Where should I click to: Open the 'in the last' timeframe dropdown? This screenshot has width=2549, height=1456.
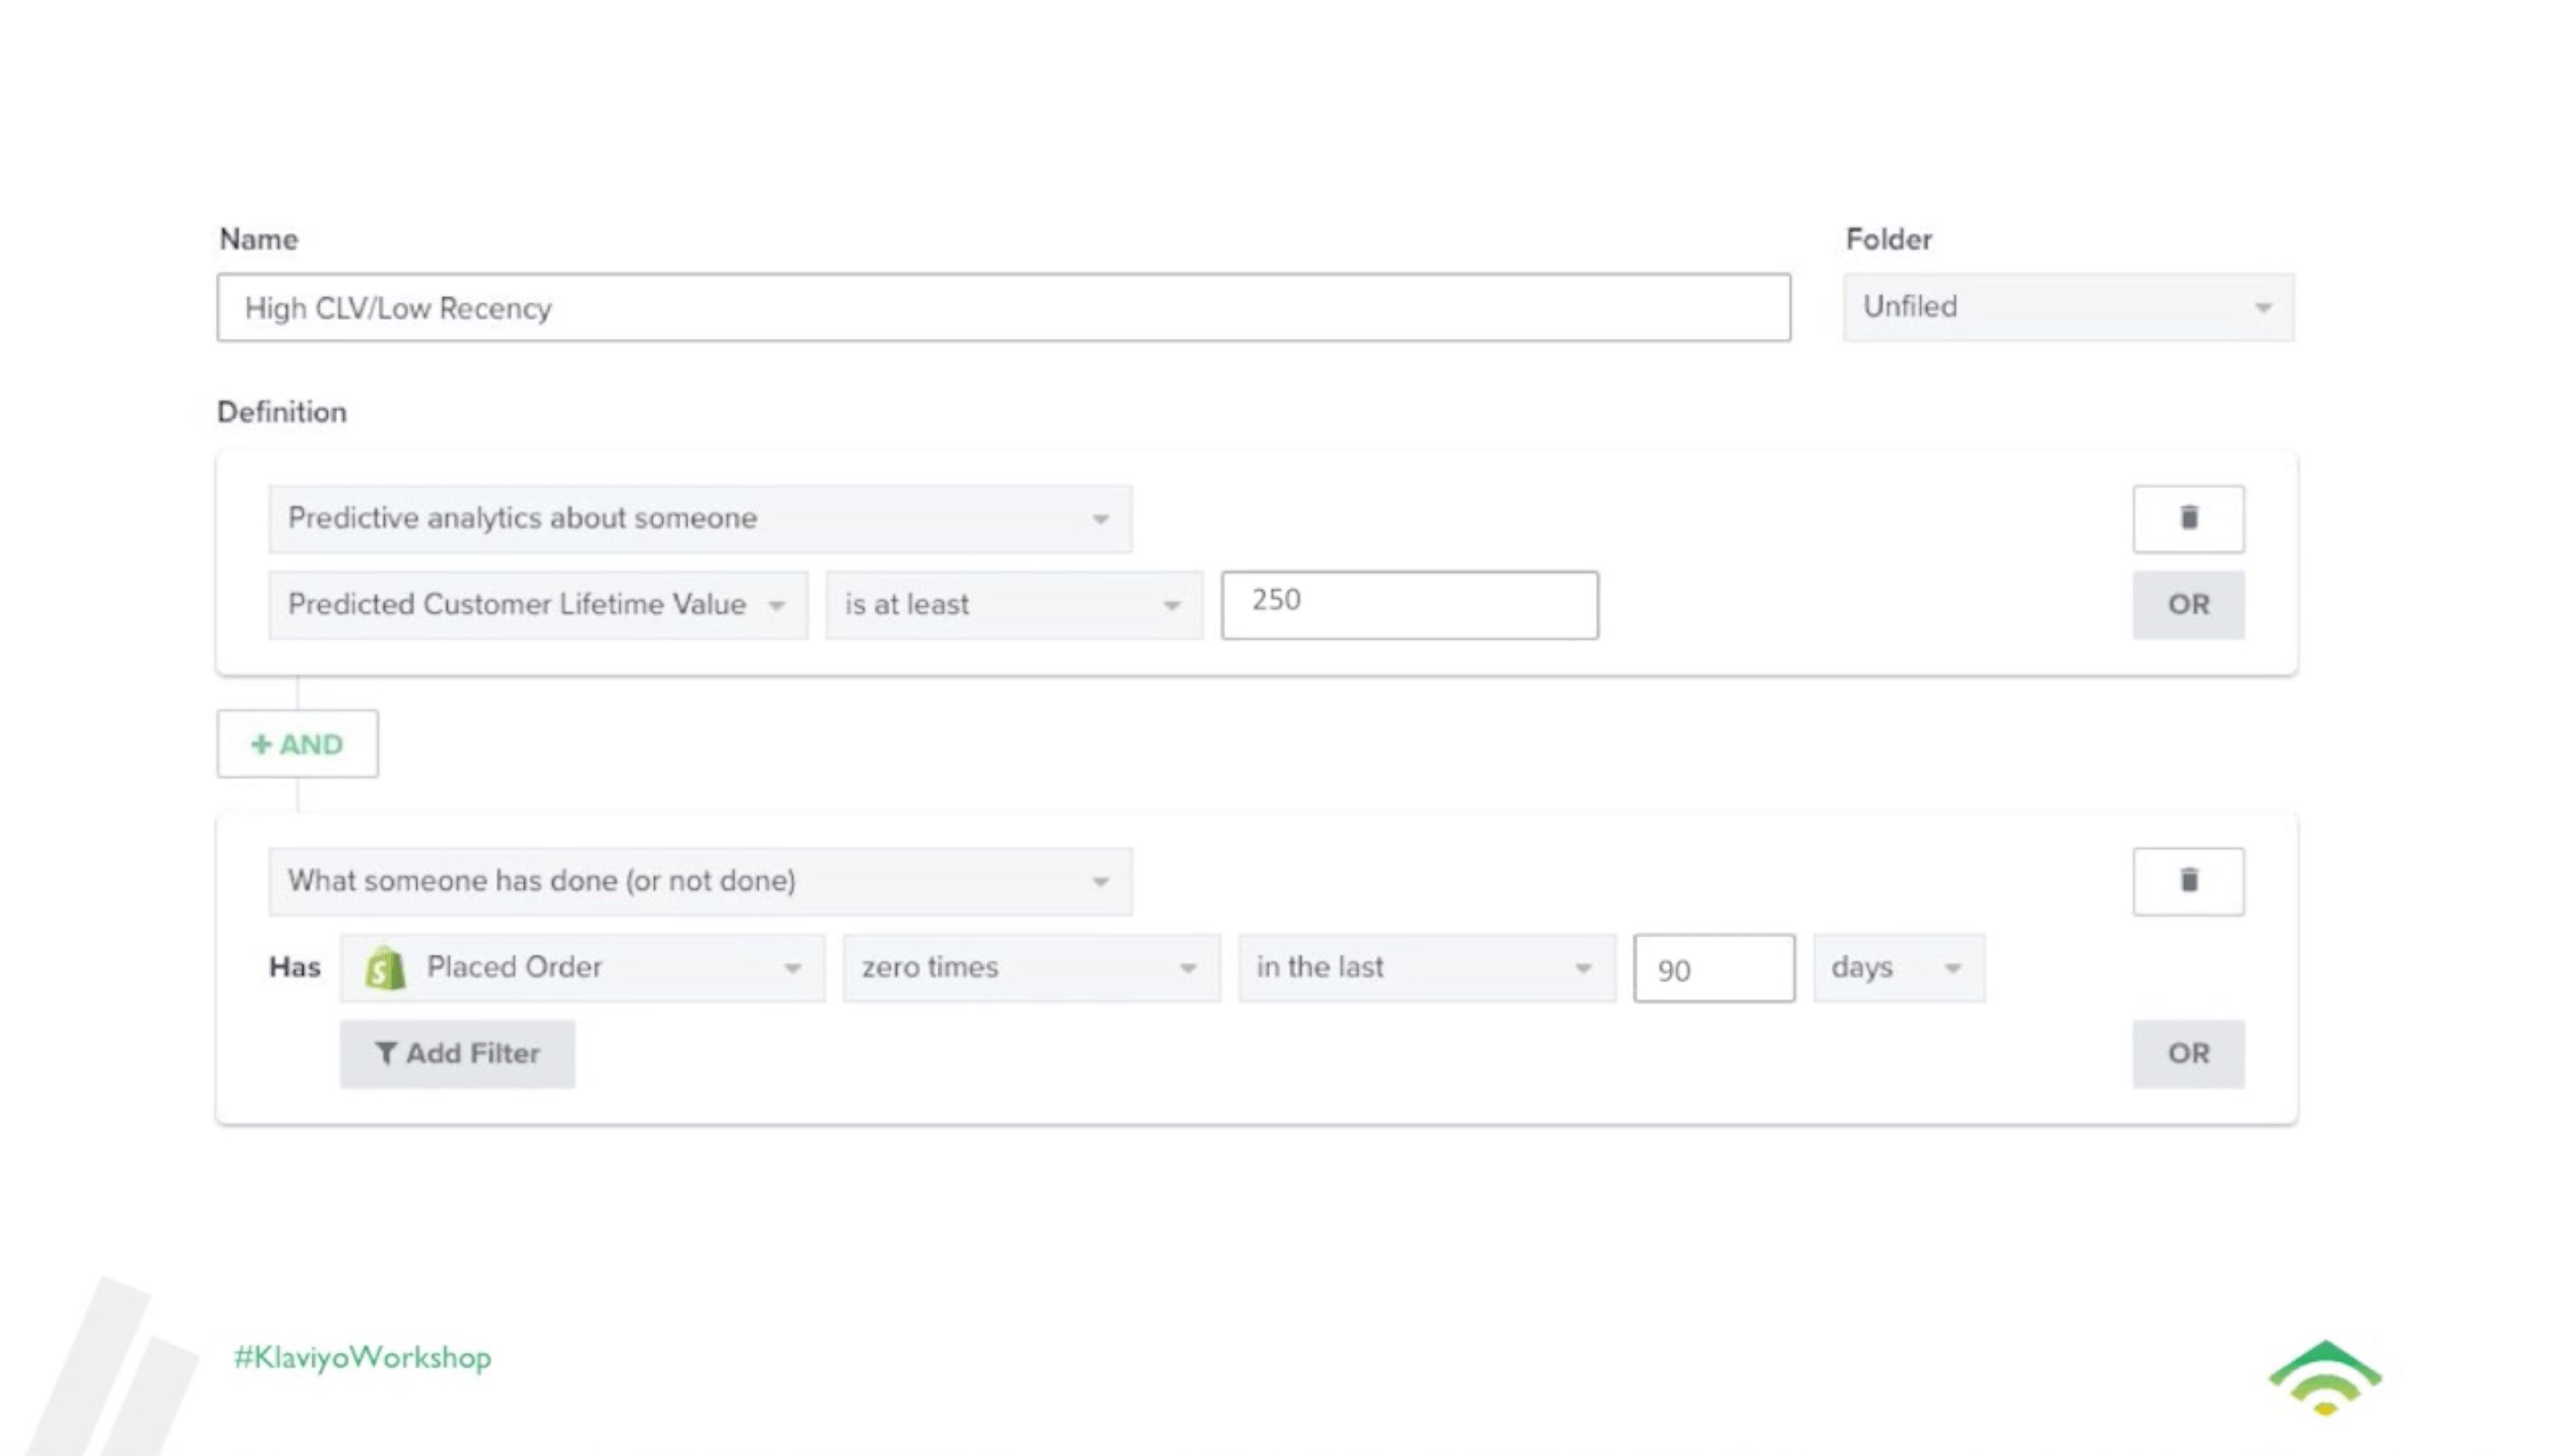pos(1426,967)
